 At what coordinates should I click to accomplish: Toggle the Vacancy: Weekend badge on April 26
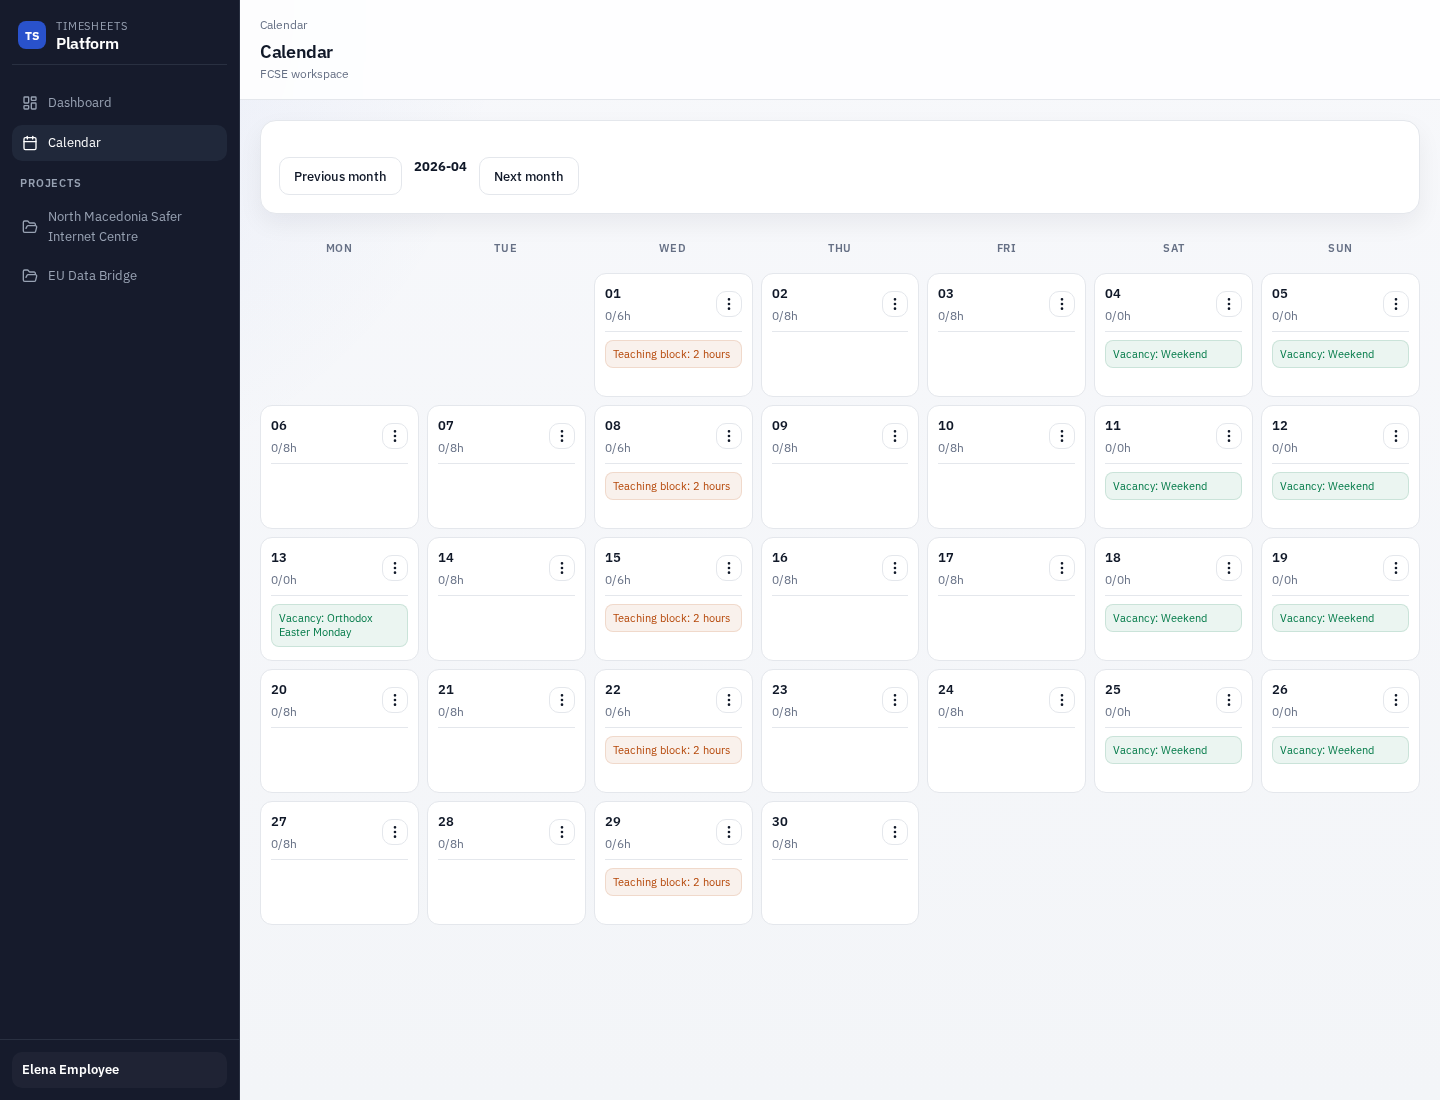(x=1340, y=750)
